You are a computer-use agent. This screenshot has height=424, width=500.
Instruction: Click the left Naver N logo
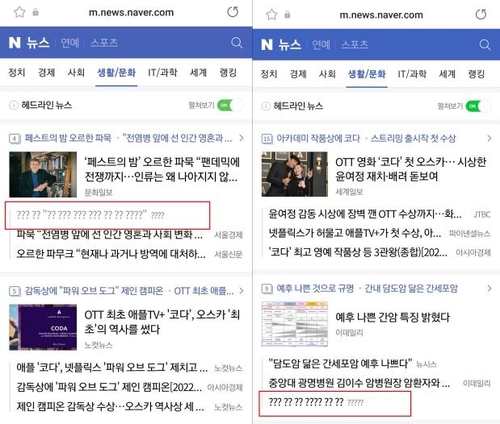pos(14,43)
